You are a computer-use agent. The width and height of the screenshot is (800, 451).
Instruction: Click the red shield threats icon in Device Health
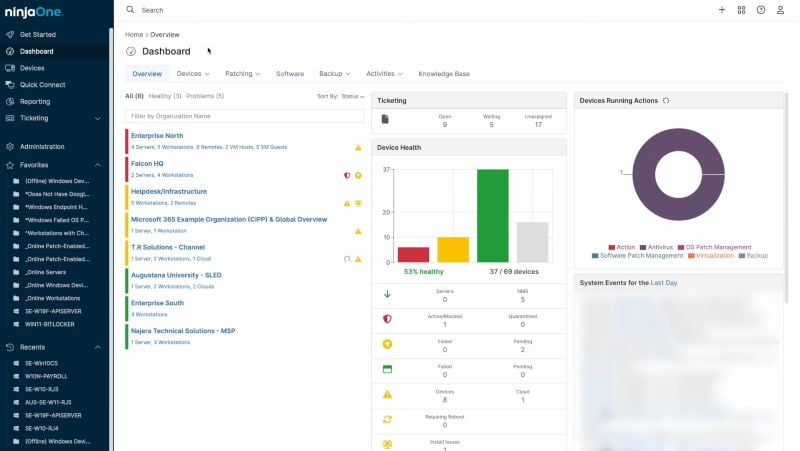coord(387,319)
